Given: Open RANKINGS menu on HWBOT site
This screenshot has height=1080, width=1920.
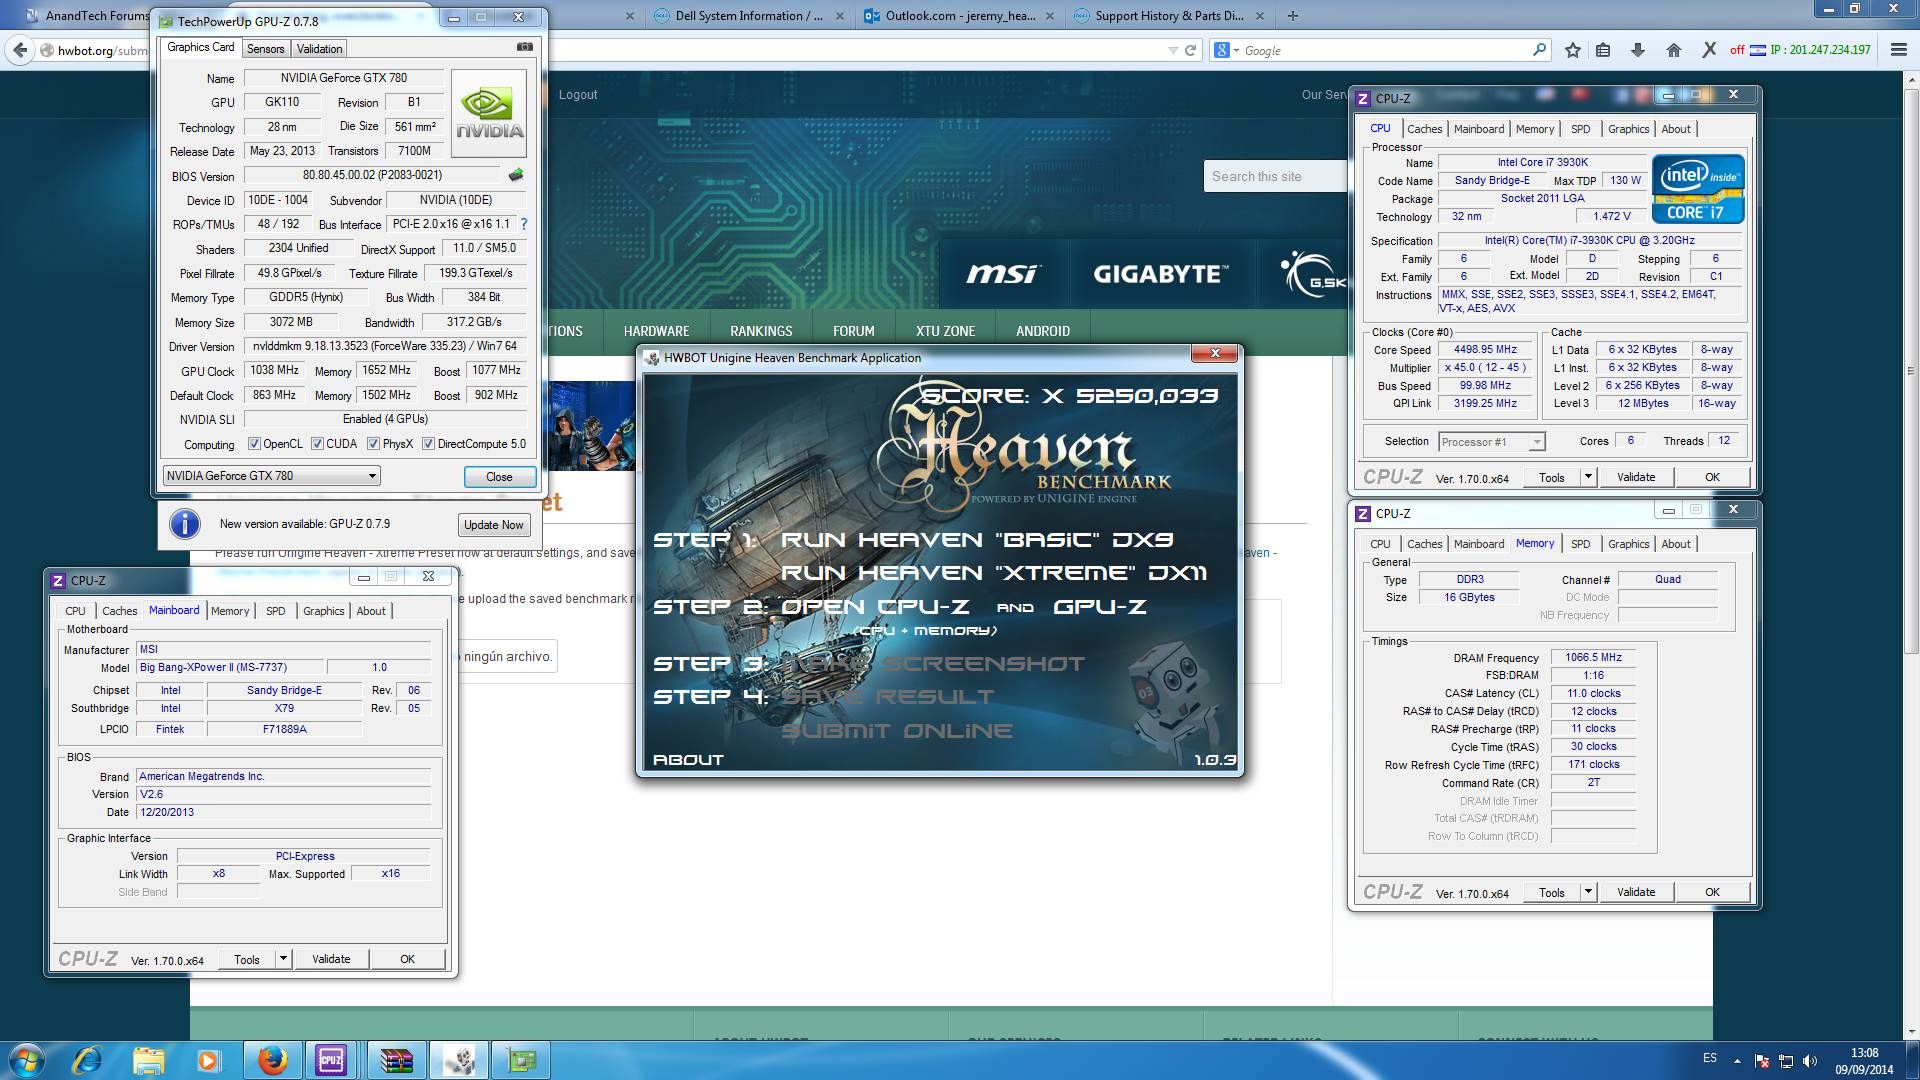Looking at the screenshot, I should click(761, 331).
